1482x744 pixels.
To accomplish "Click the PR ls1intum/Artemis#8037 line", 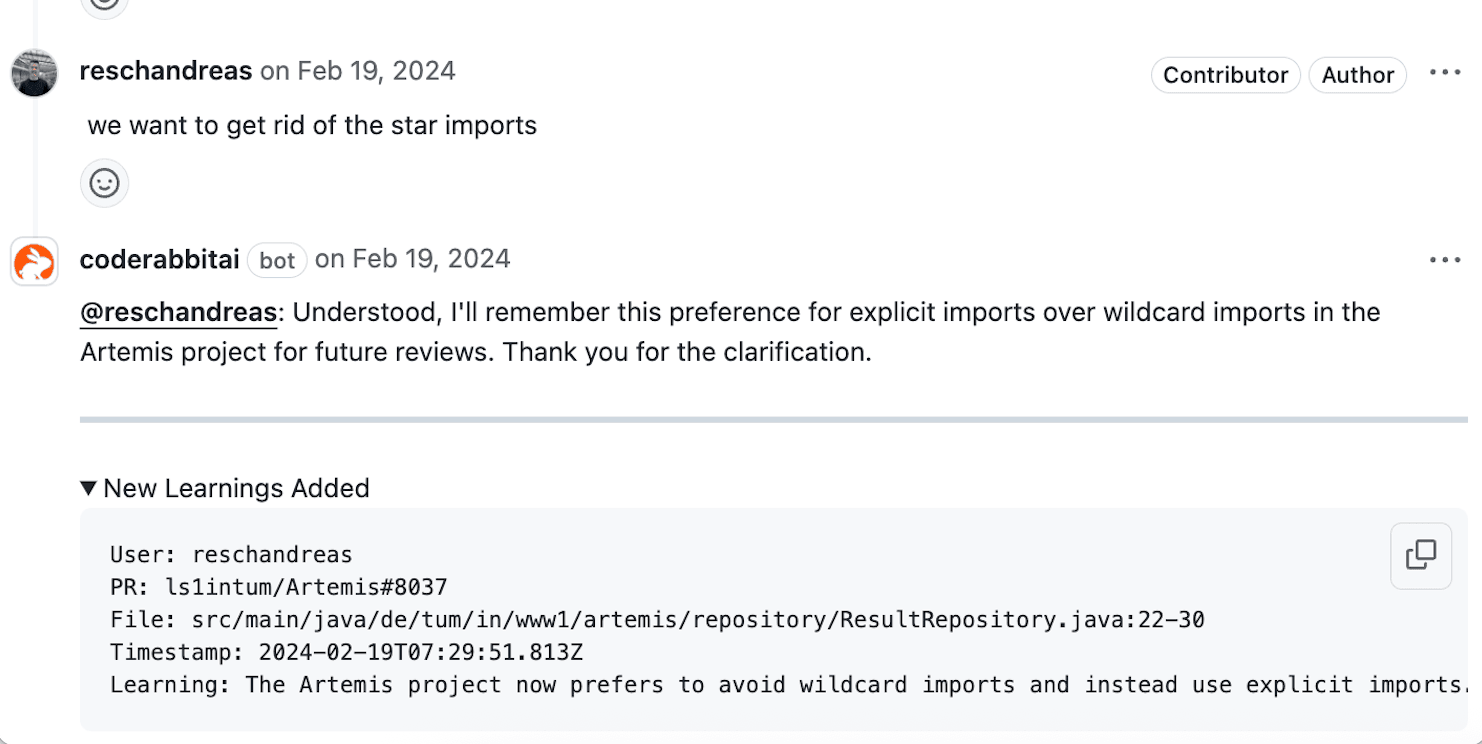I will click(x=279, y=587).
